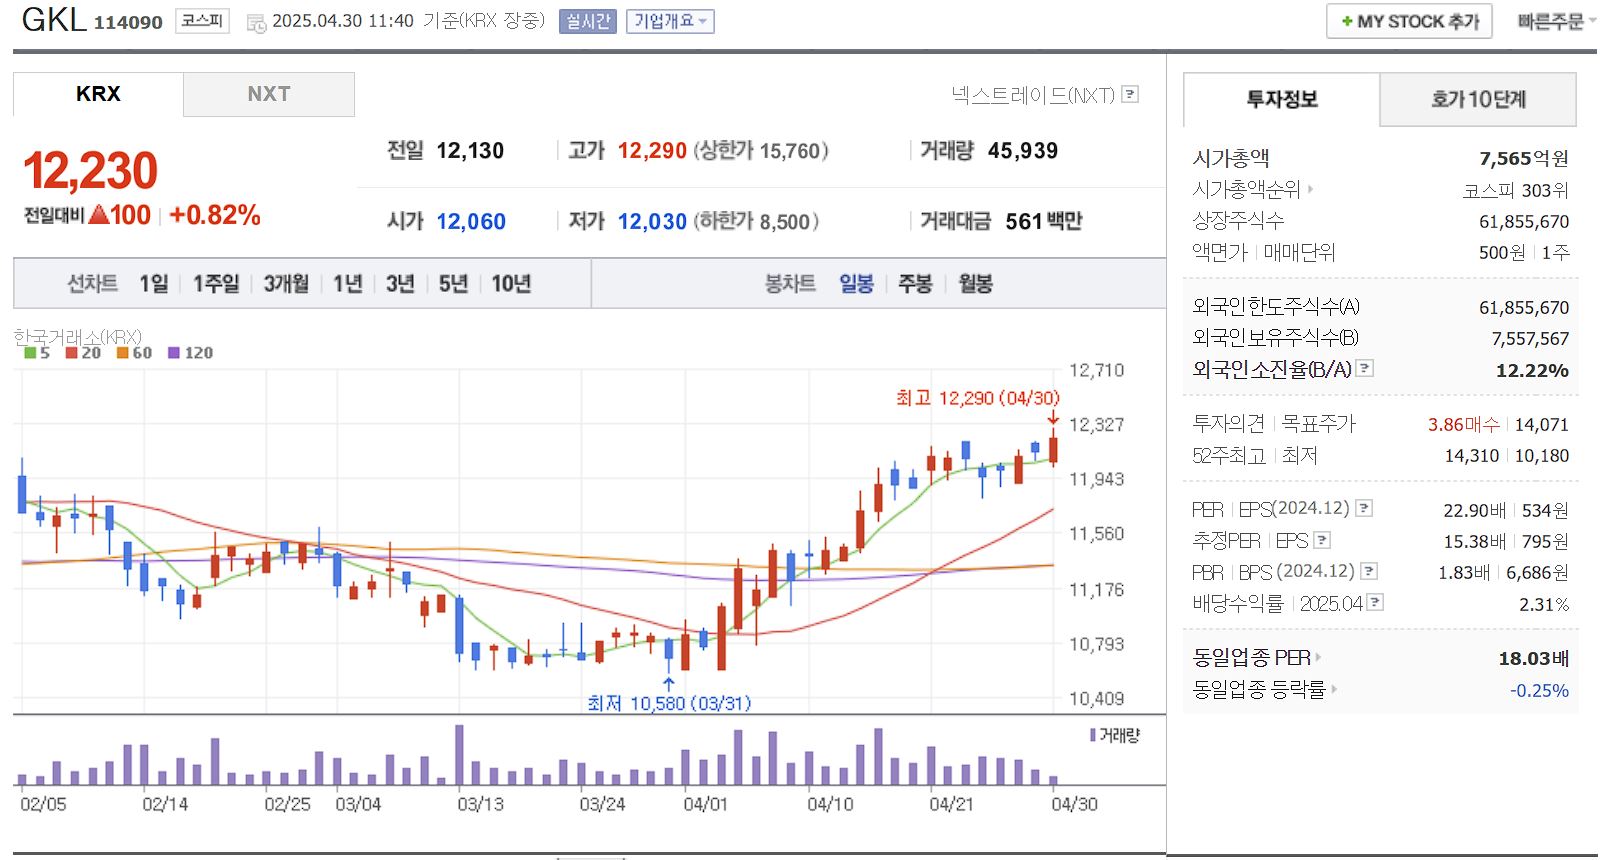Click the 전일 value 12,130
This screenshot has height=860, width=1600.
point(470,151)
